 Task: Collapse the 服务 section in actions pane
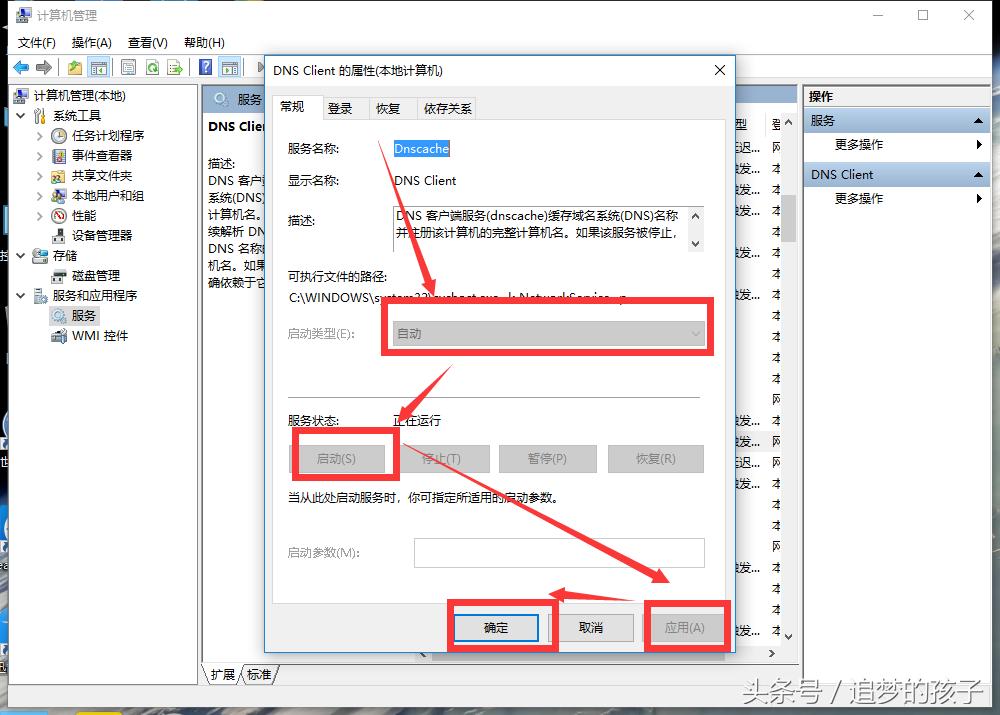(x=978, y=121)
